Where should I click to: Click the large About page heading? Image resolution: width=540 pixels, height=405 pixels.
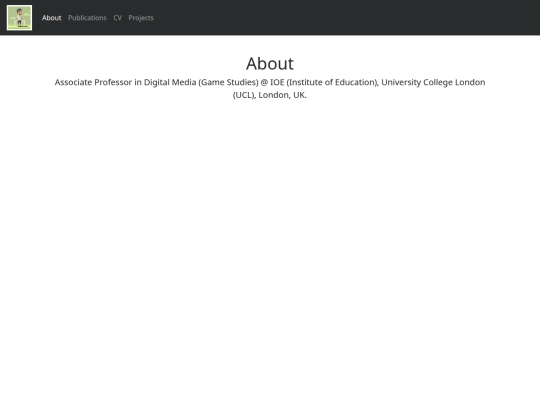click(270, 64)
